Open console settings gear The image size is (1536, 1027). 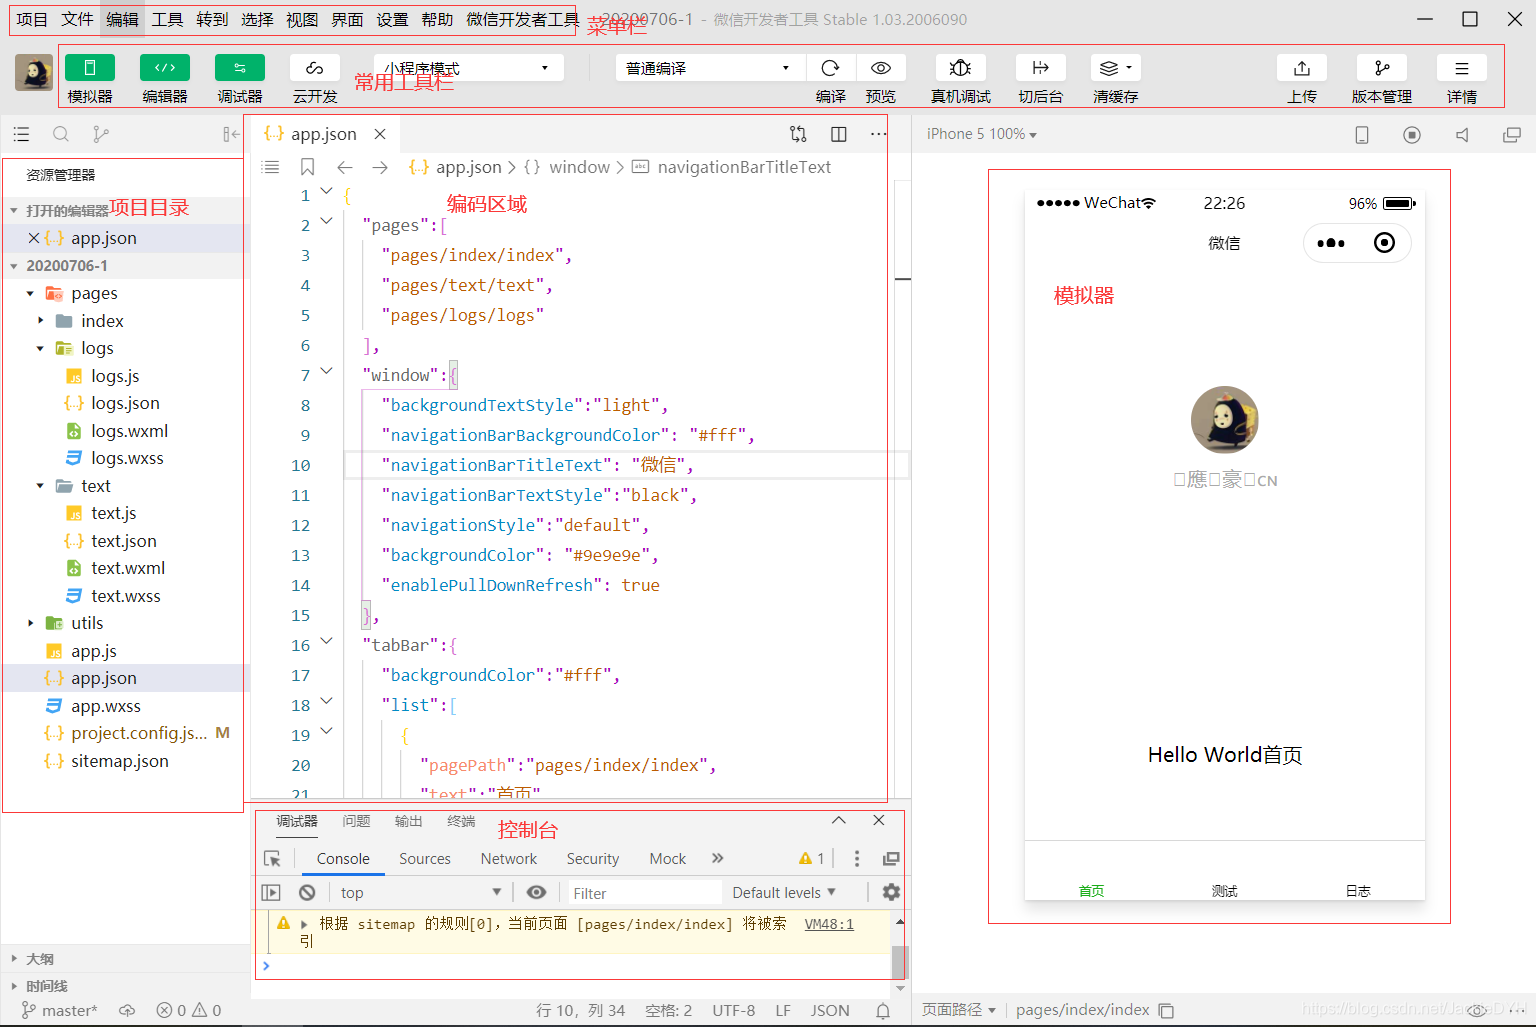point(891,892)
